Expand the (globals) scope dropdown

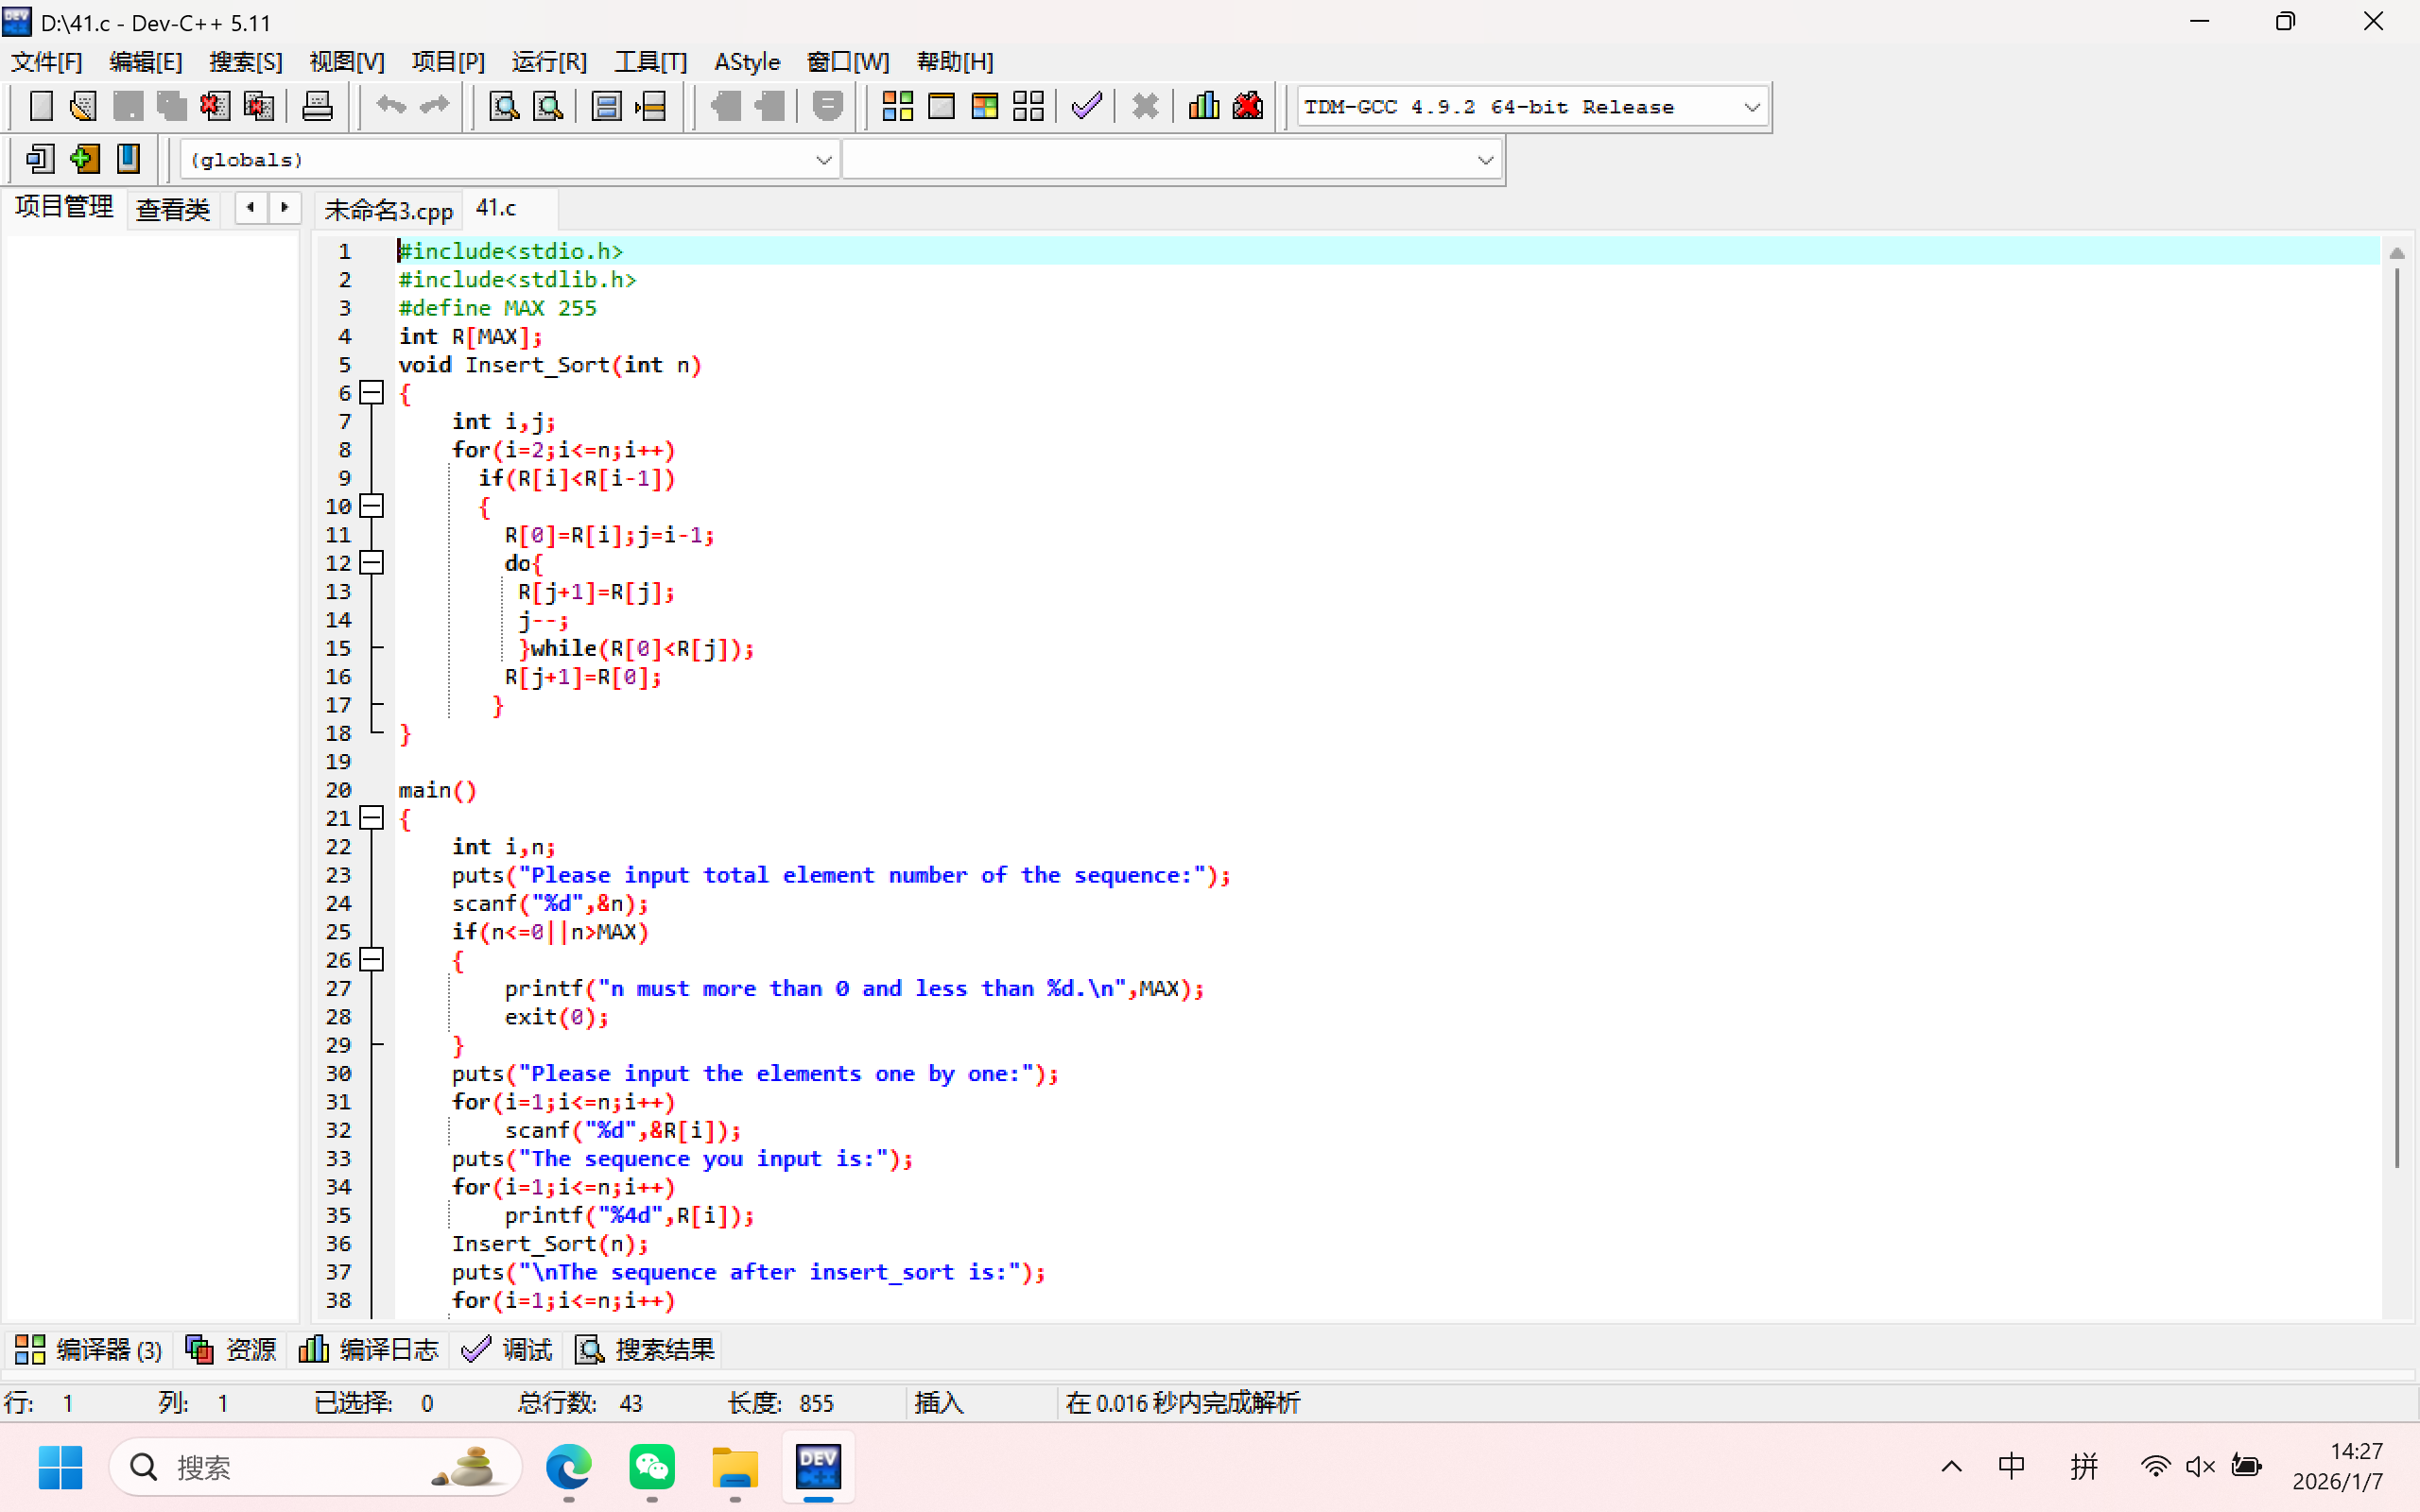pyautogui.click(x=823, y=160)
